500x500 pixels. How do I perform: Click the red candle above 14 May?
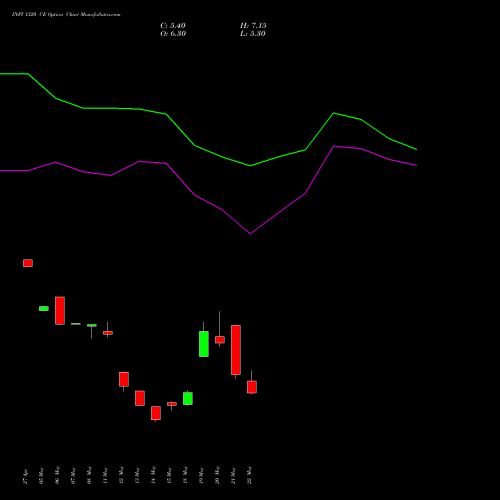click(156, 413)
